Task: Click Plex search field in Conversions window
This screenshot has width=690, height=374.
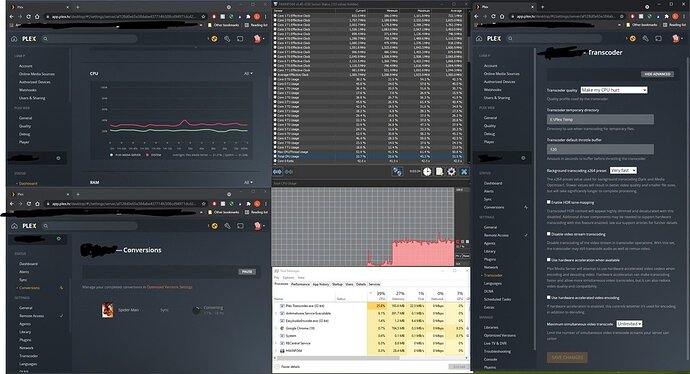Action: click(90, 226)
